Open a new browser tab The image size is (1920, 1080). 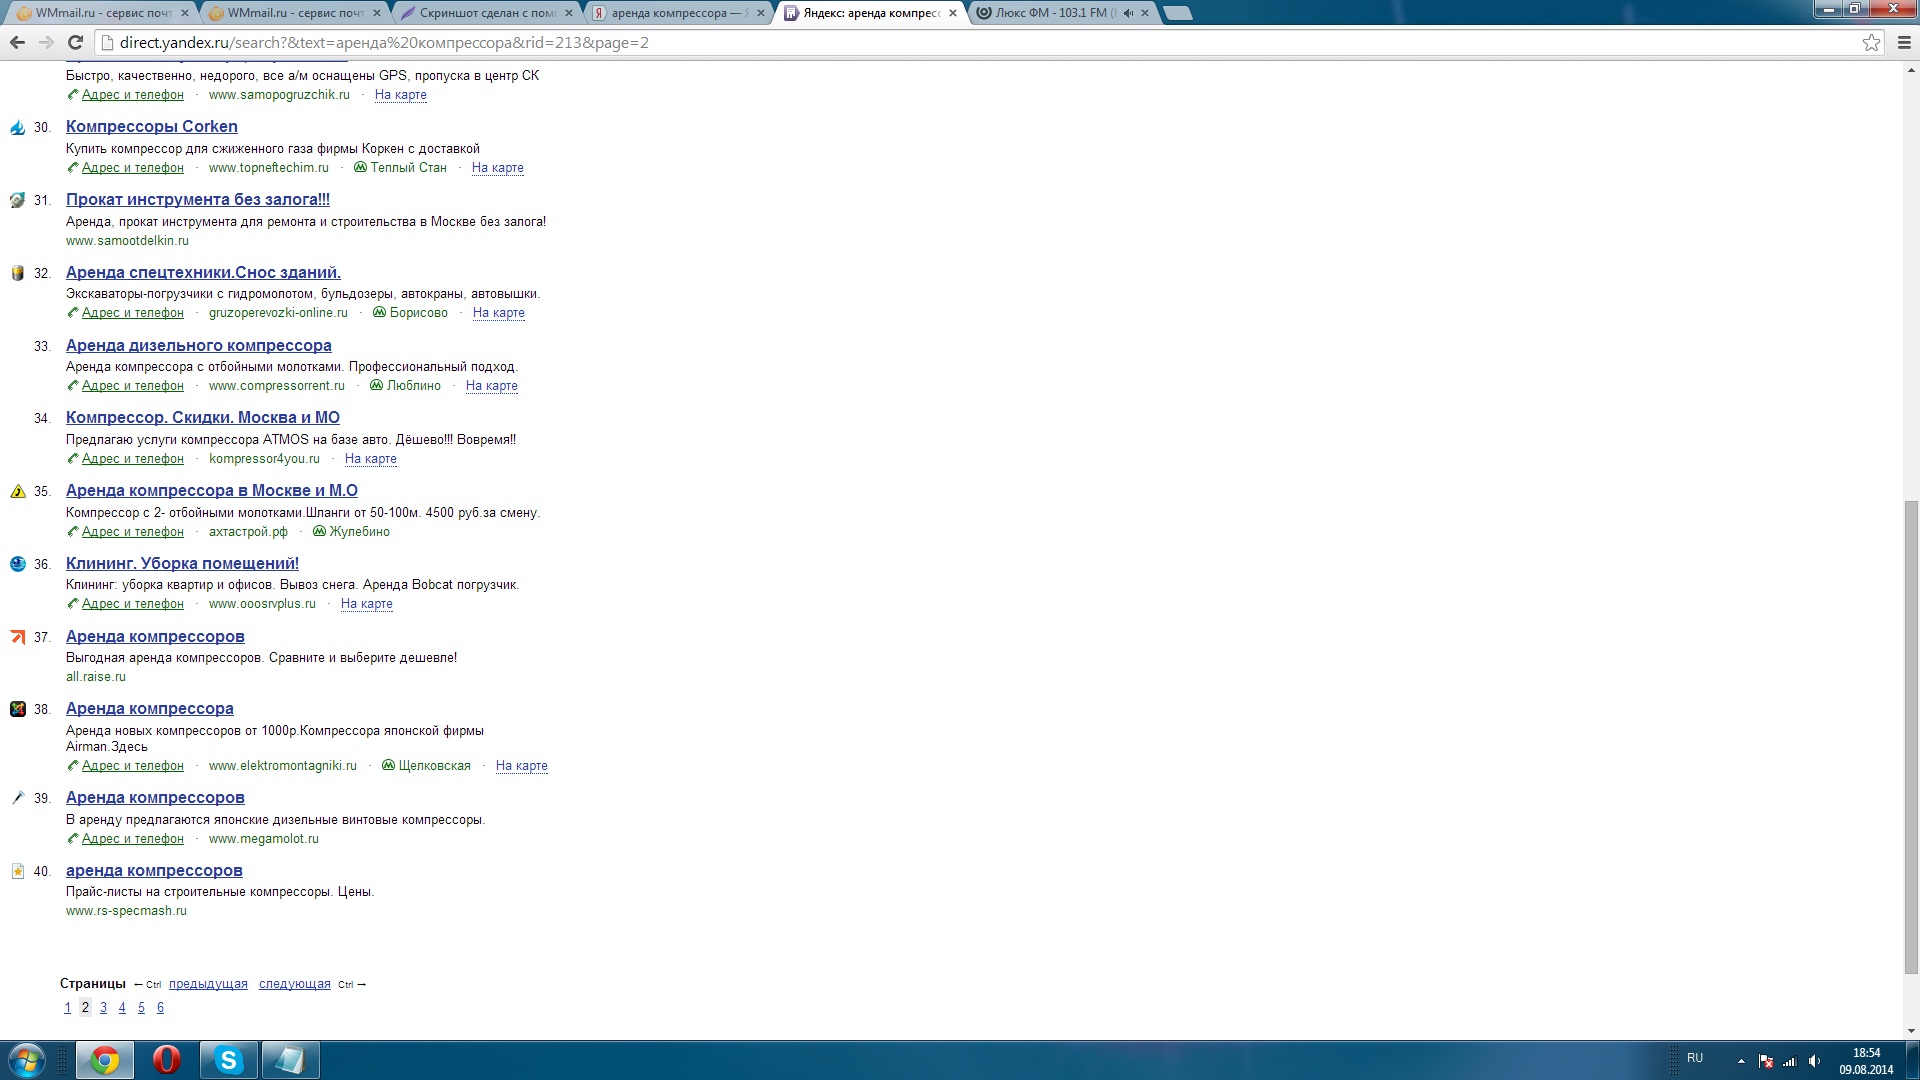pos(1178,13)
